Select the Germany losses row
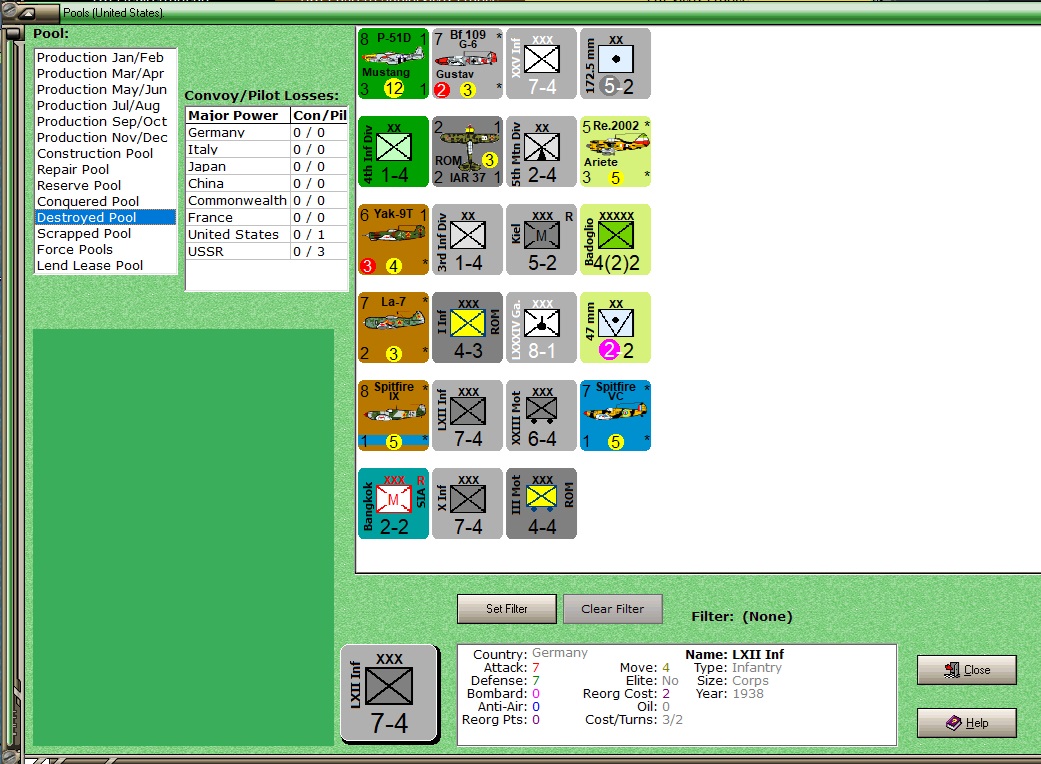 tap(267, 133)
